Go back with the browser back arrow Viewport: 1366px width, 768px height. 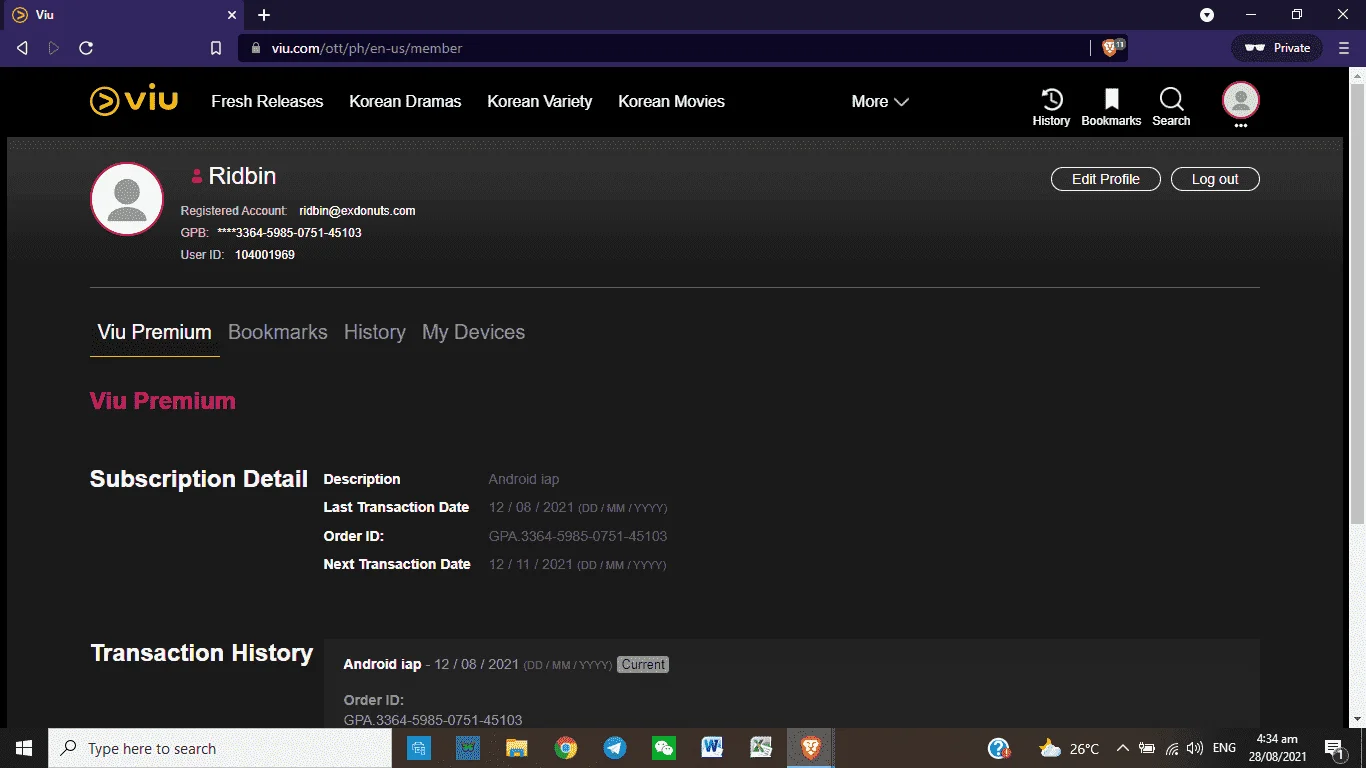22,48
